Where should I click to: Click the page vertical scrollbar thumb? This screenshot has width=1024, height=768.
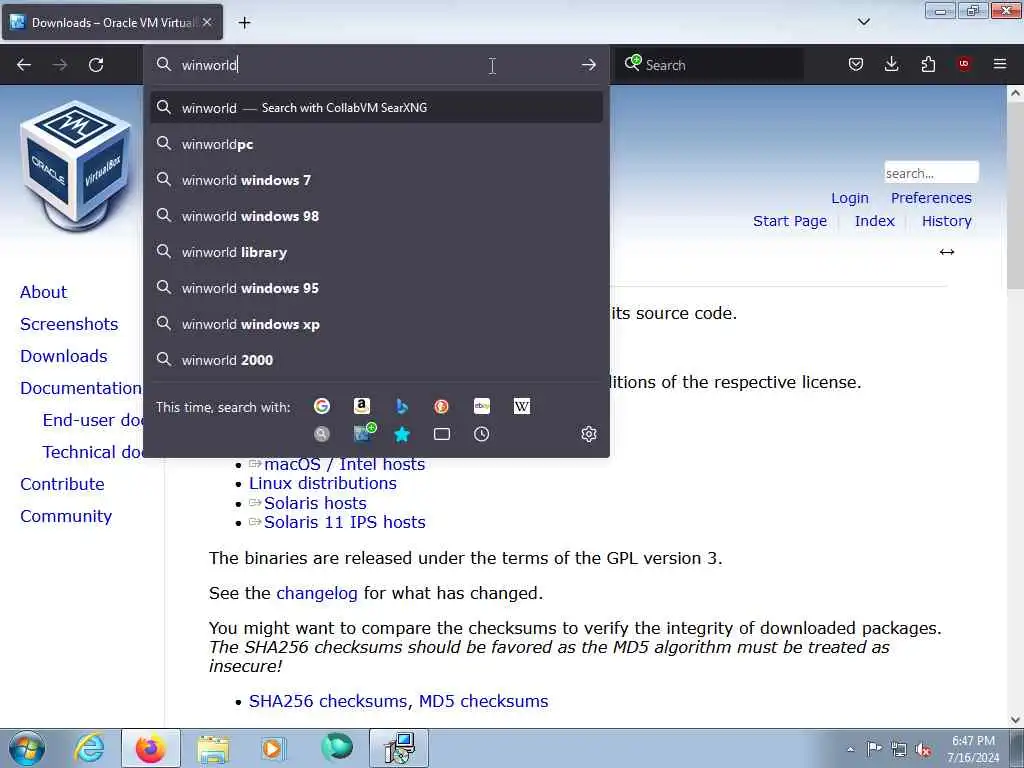tap(1015, 194)
